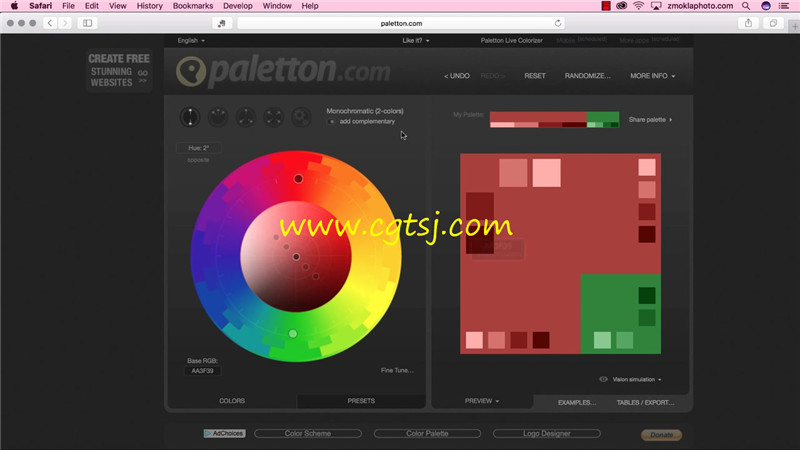Expand the MORE INFO menu

653,76
